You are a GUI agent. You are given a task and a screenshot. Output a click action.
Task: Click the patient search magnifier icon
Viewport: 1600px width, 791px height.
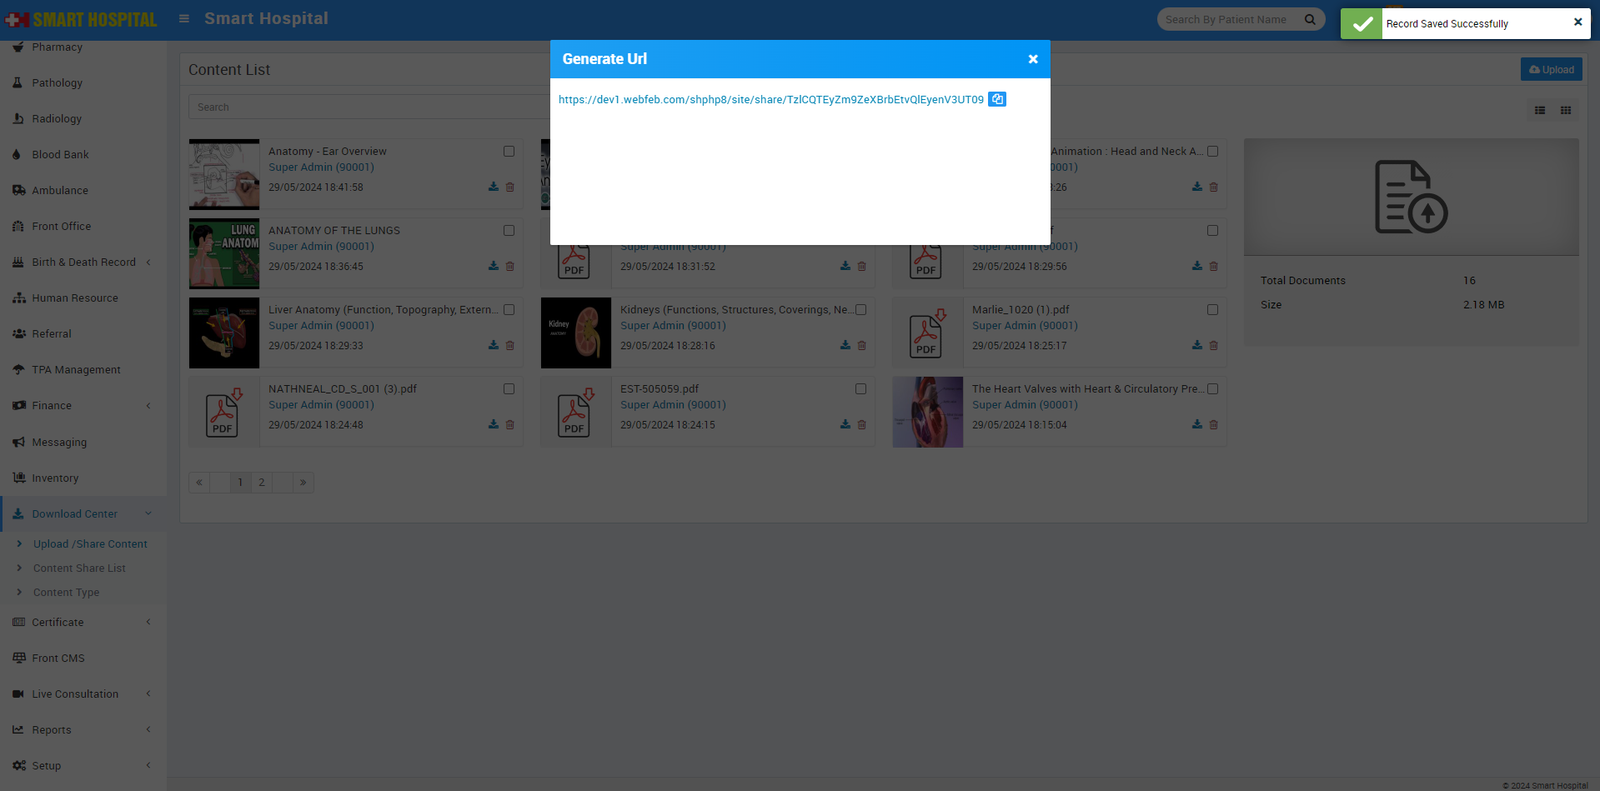tap(1310, 19)
